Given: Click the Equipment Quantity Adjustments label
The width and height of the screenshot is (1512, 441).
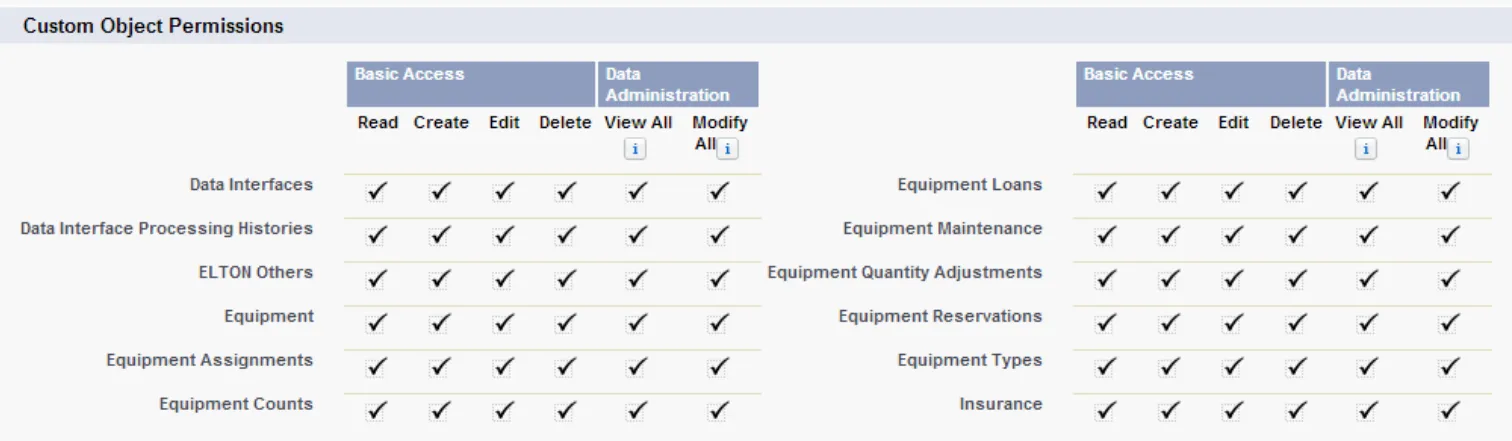Looking at the screenshot, I should [905, 272].
